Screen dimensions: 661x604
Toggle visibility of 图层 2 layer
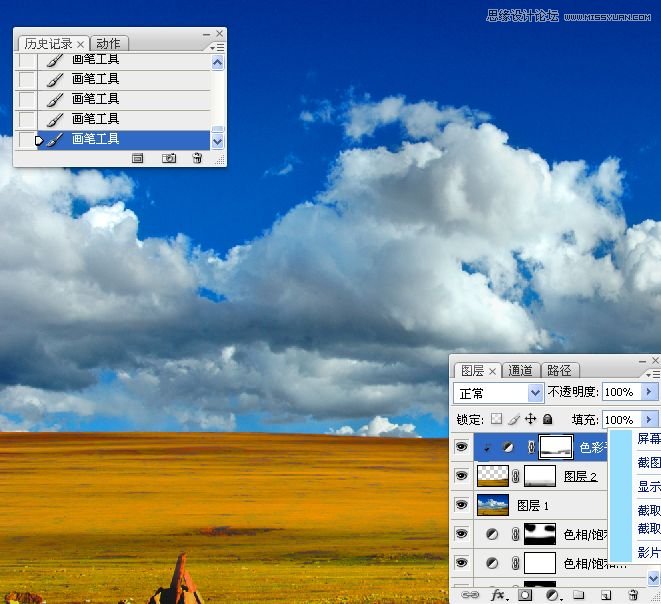click(x=461, y=476)
